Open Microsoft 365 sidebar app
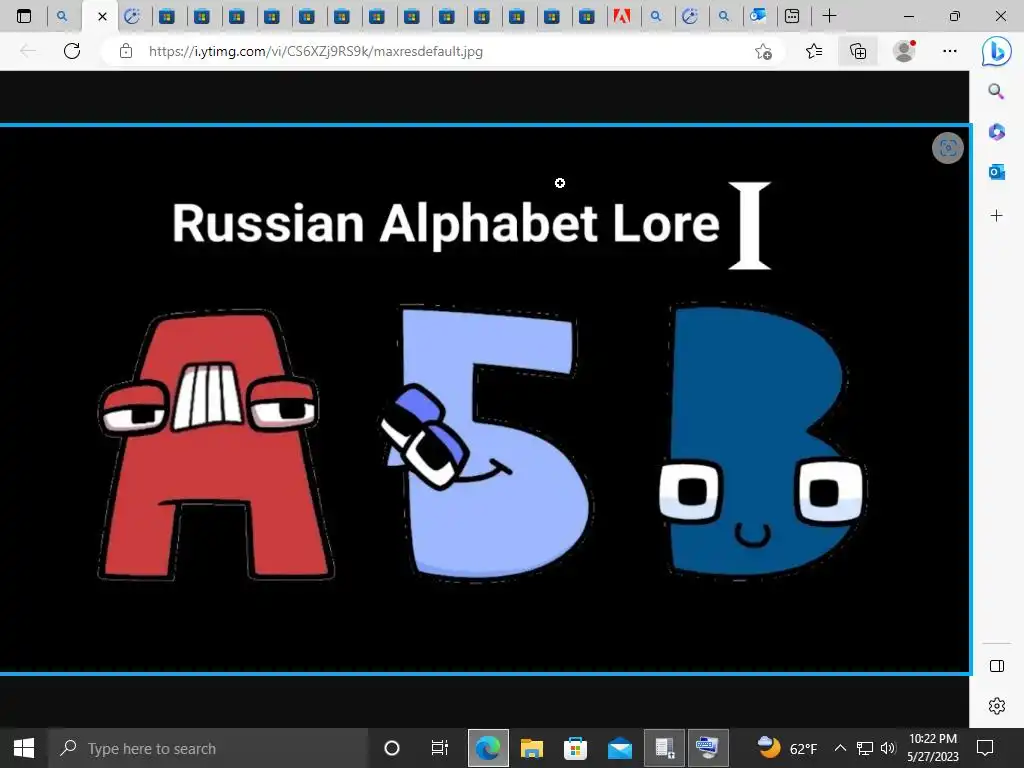 point(997,132)
